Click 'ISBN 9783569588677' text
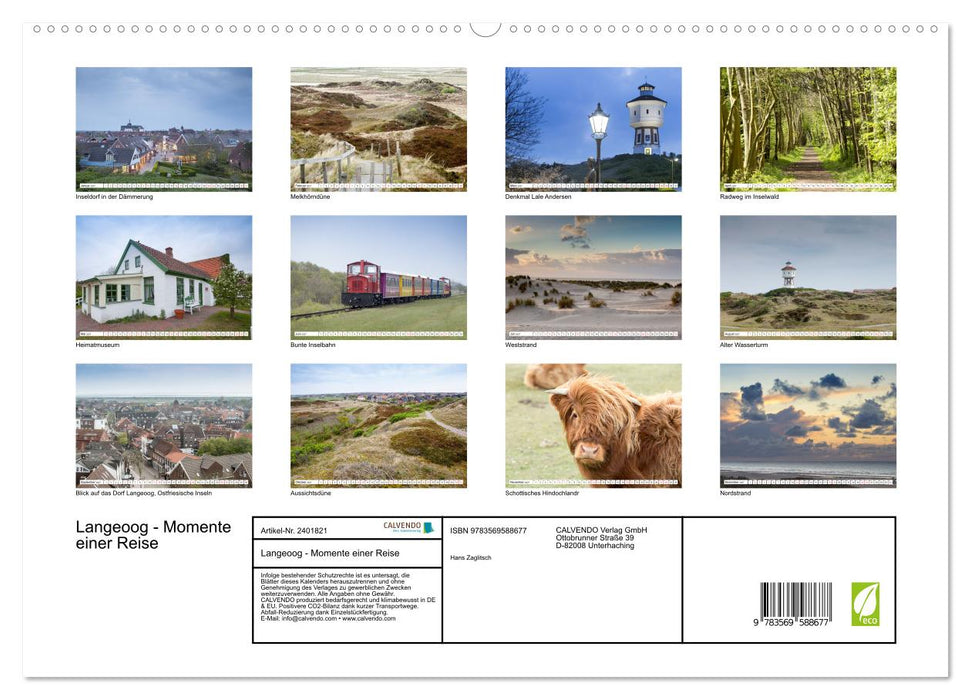Viewport: 971px width, 700px height. pos(488,531)
